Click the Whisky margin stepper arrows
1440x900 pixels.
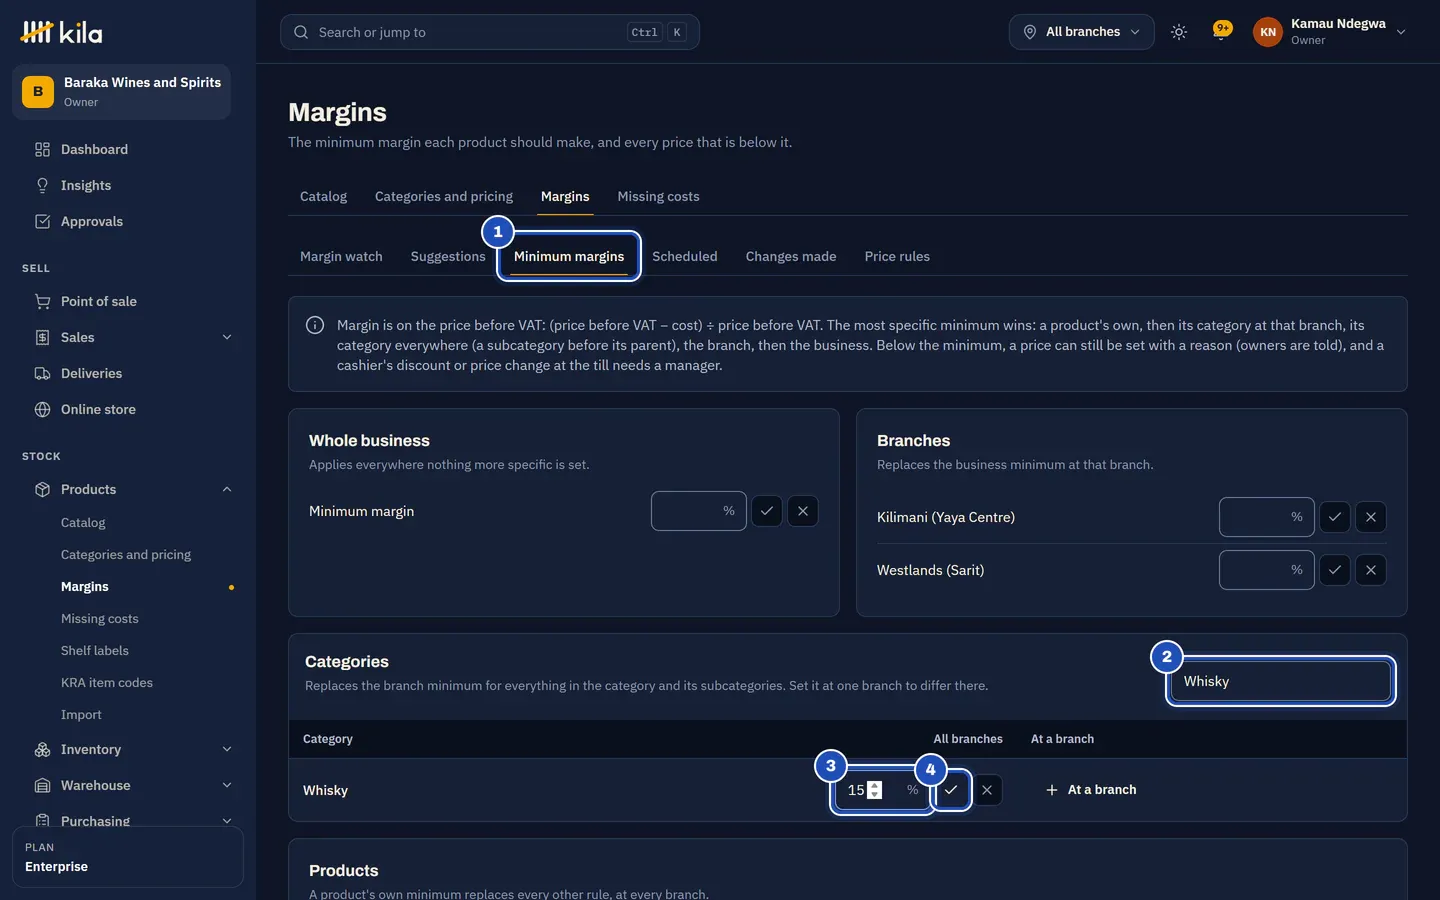(875, 790)
